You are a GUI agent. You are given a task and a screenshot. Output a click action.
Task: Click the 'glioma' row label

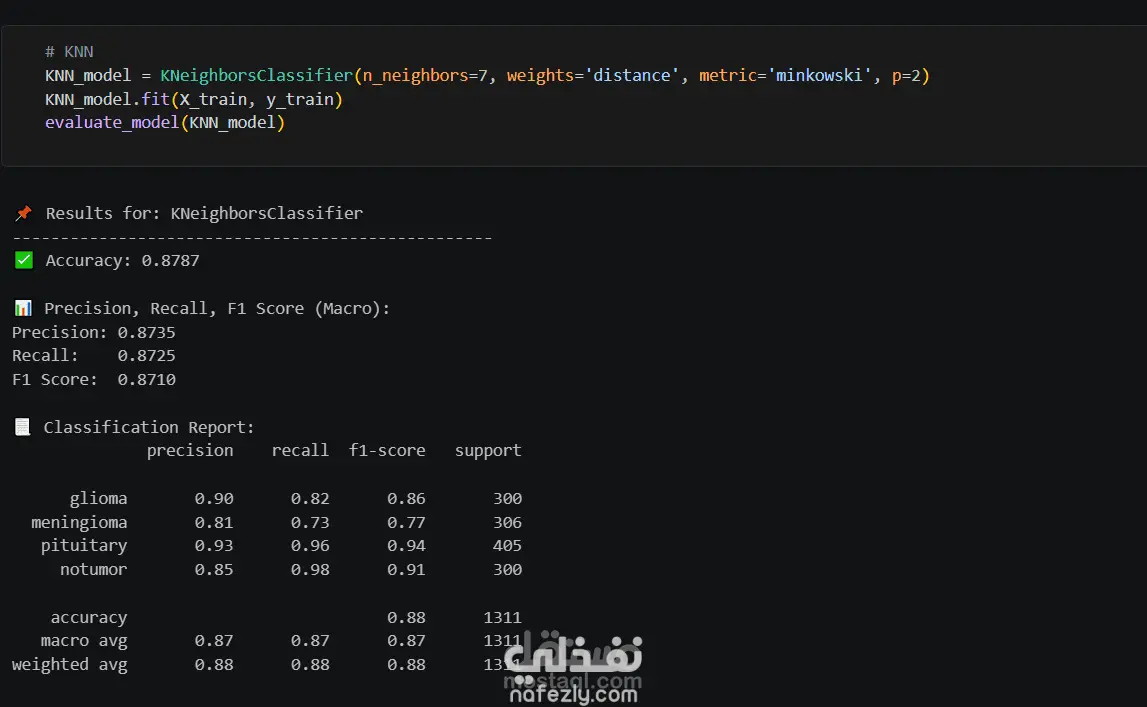(x=98, y=499)
